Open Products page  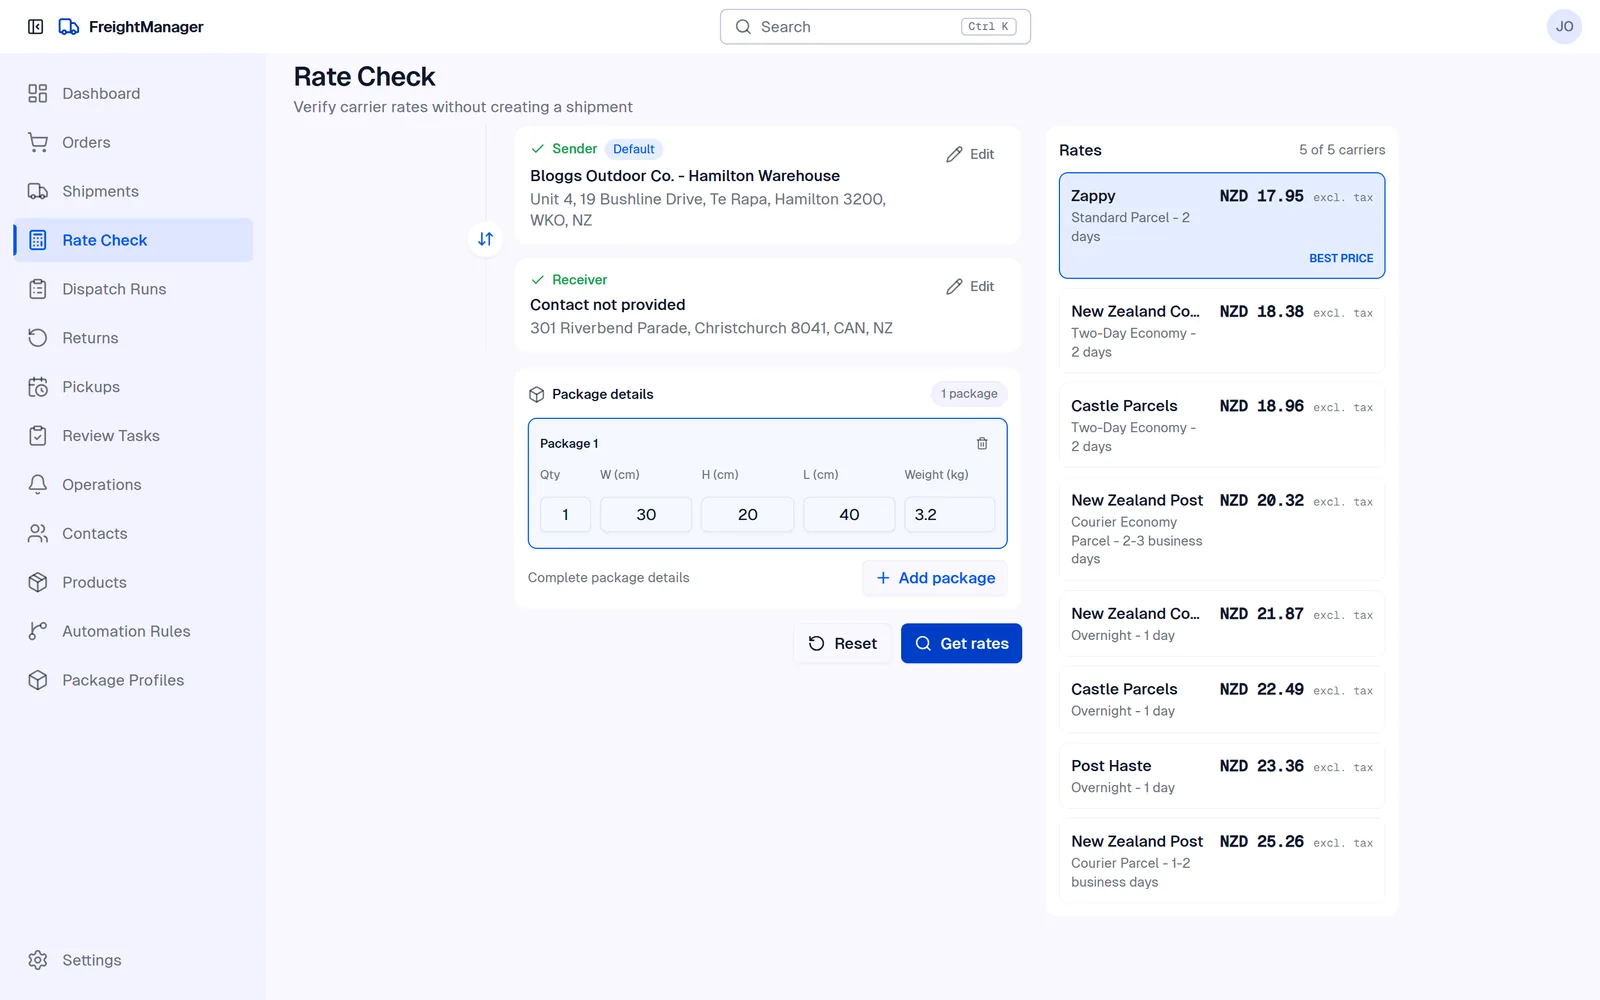(x=133, y=583)
